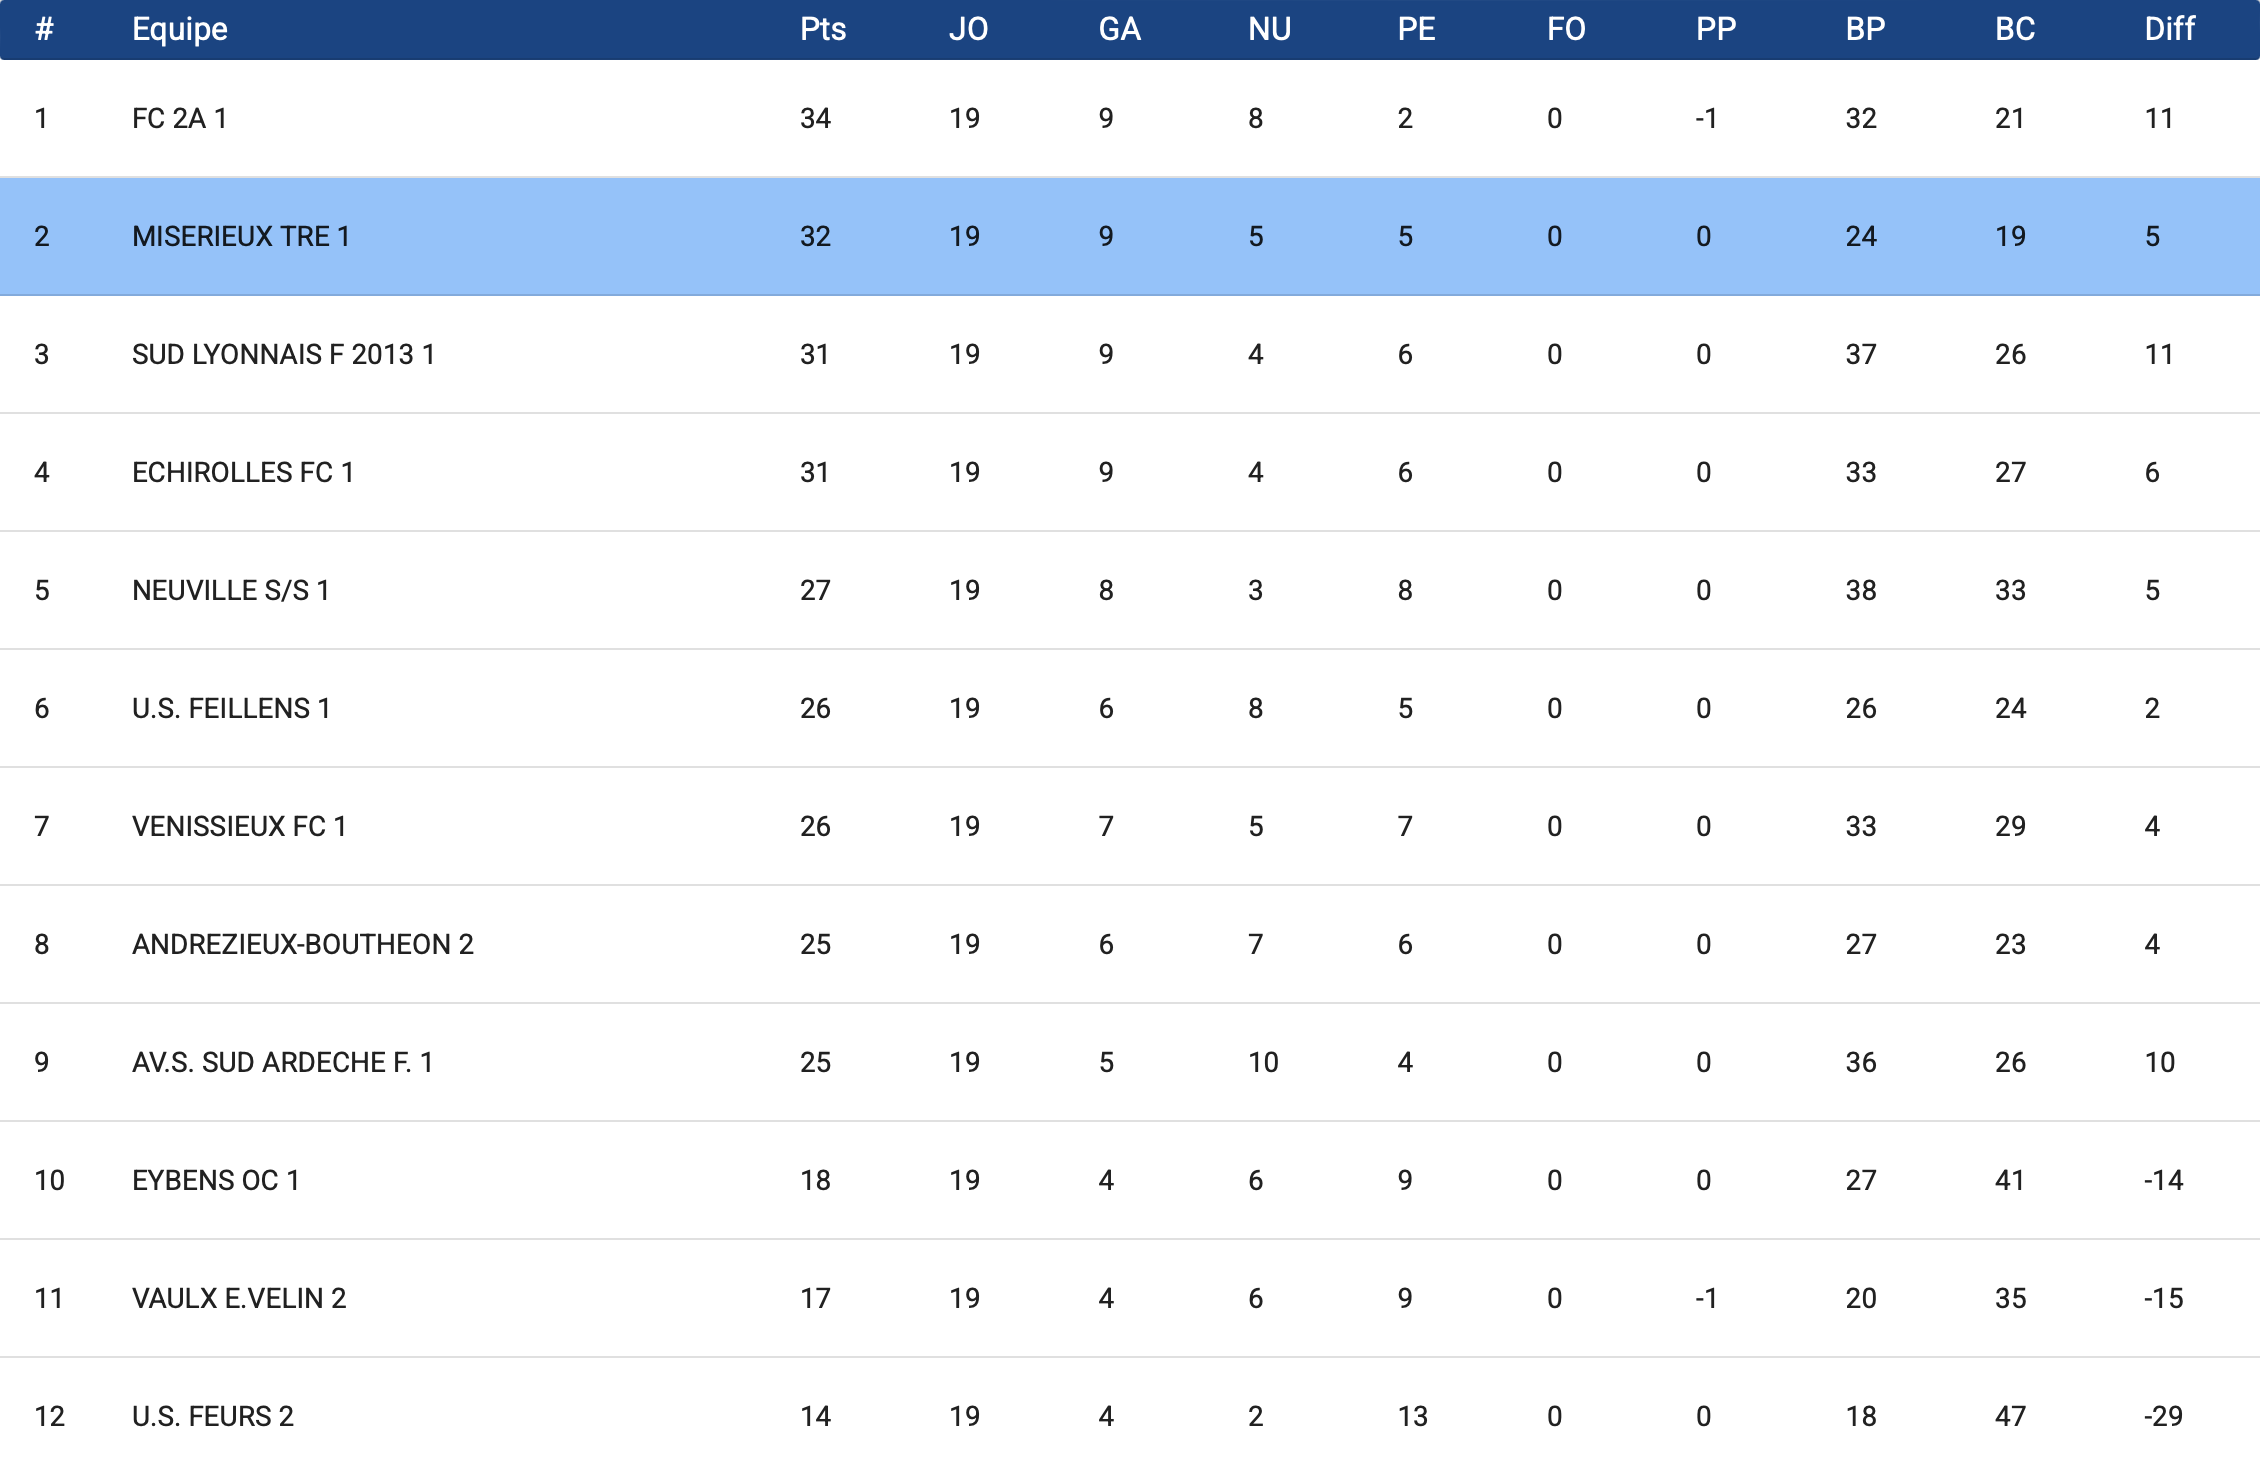Select the GA column header
This screenshot has height=1474, width=2260.
pos(1119,29)
